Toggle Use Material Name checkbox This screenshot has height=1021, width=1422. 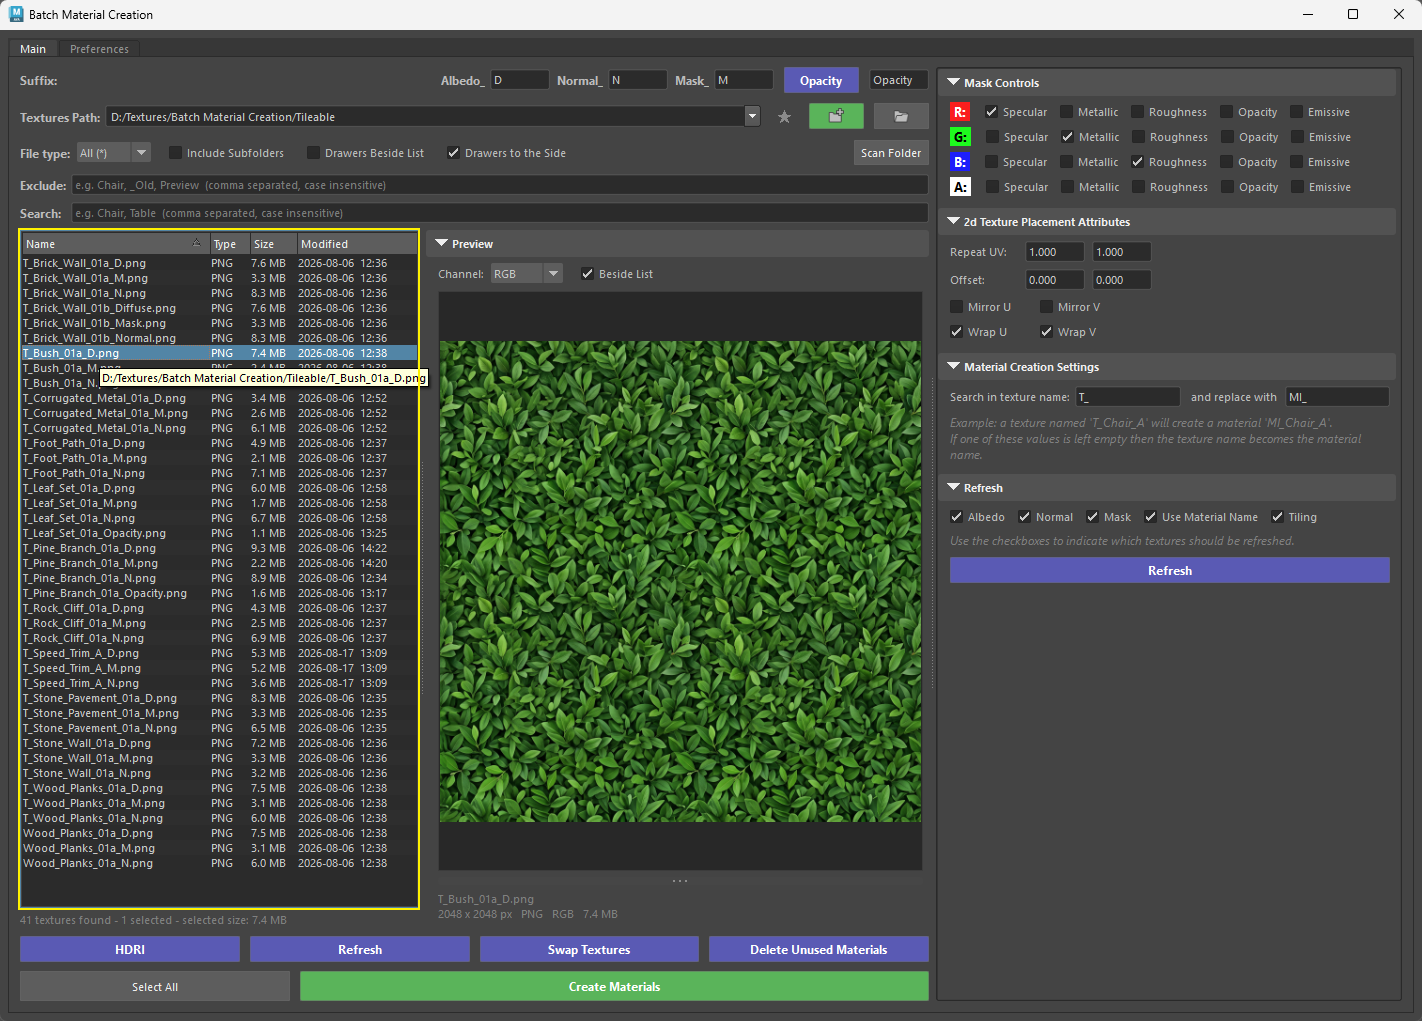[1151, 517]
